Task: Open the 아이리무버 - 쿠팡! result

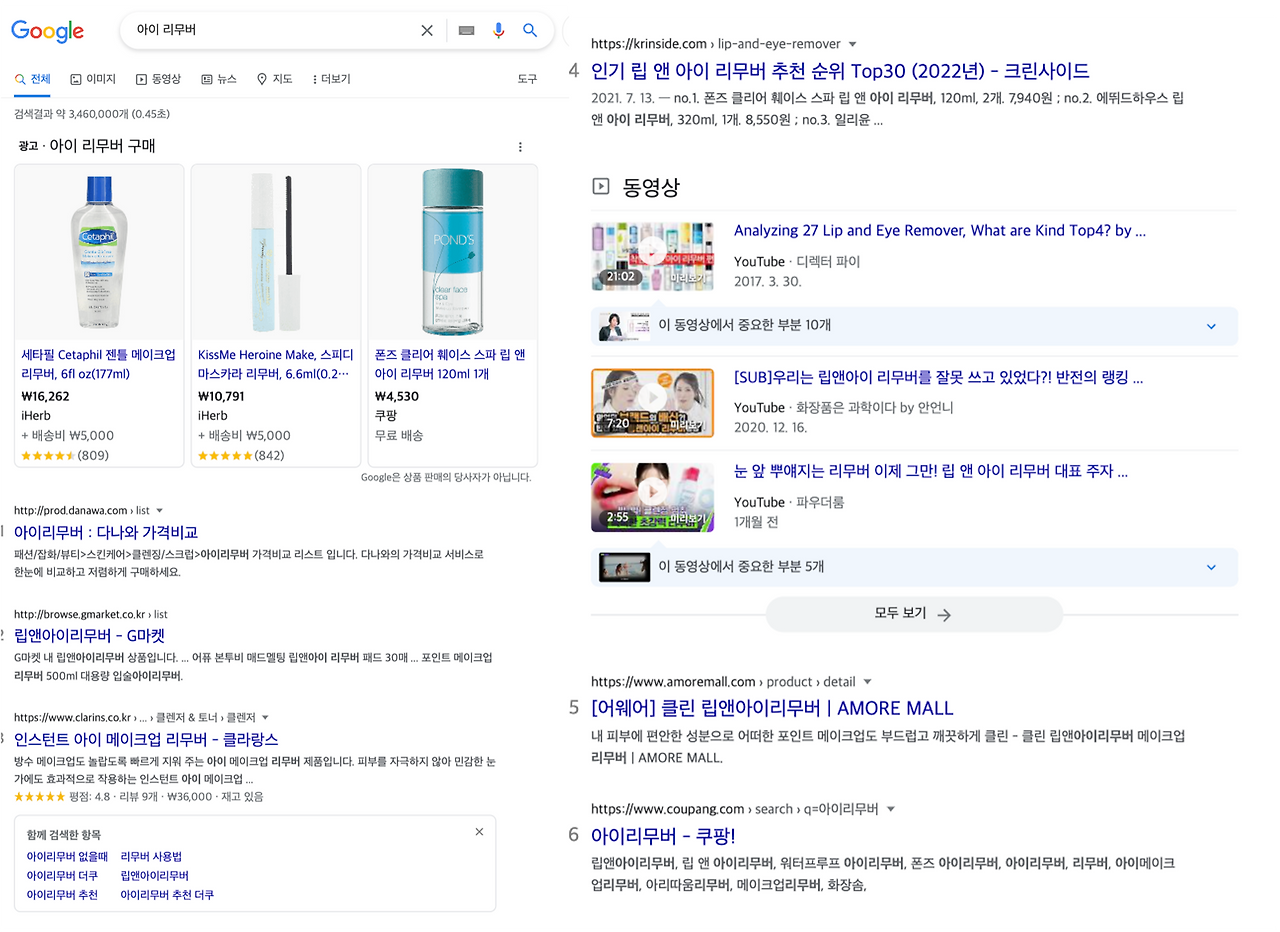Action: coord(663,836)
